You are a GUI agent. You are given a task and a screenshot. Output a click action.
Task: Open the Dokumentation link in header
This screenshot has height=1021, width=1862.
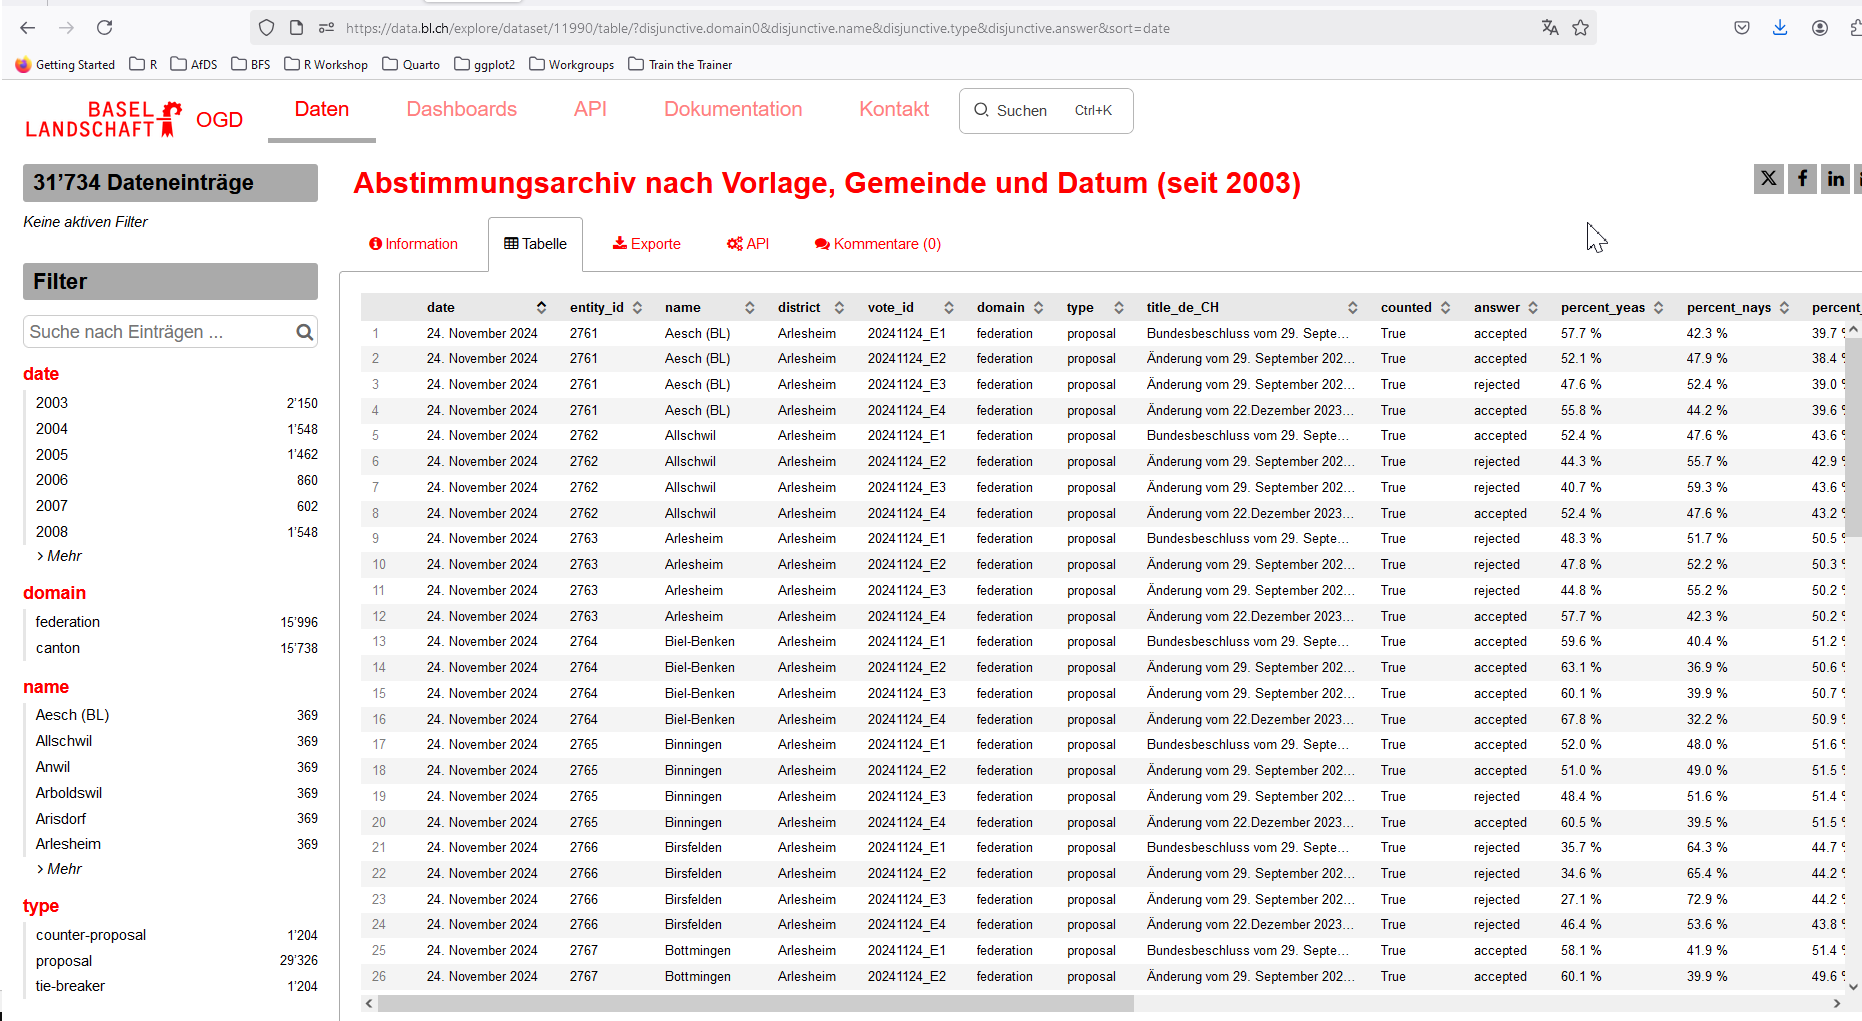click(x=733, y=109)
